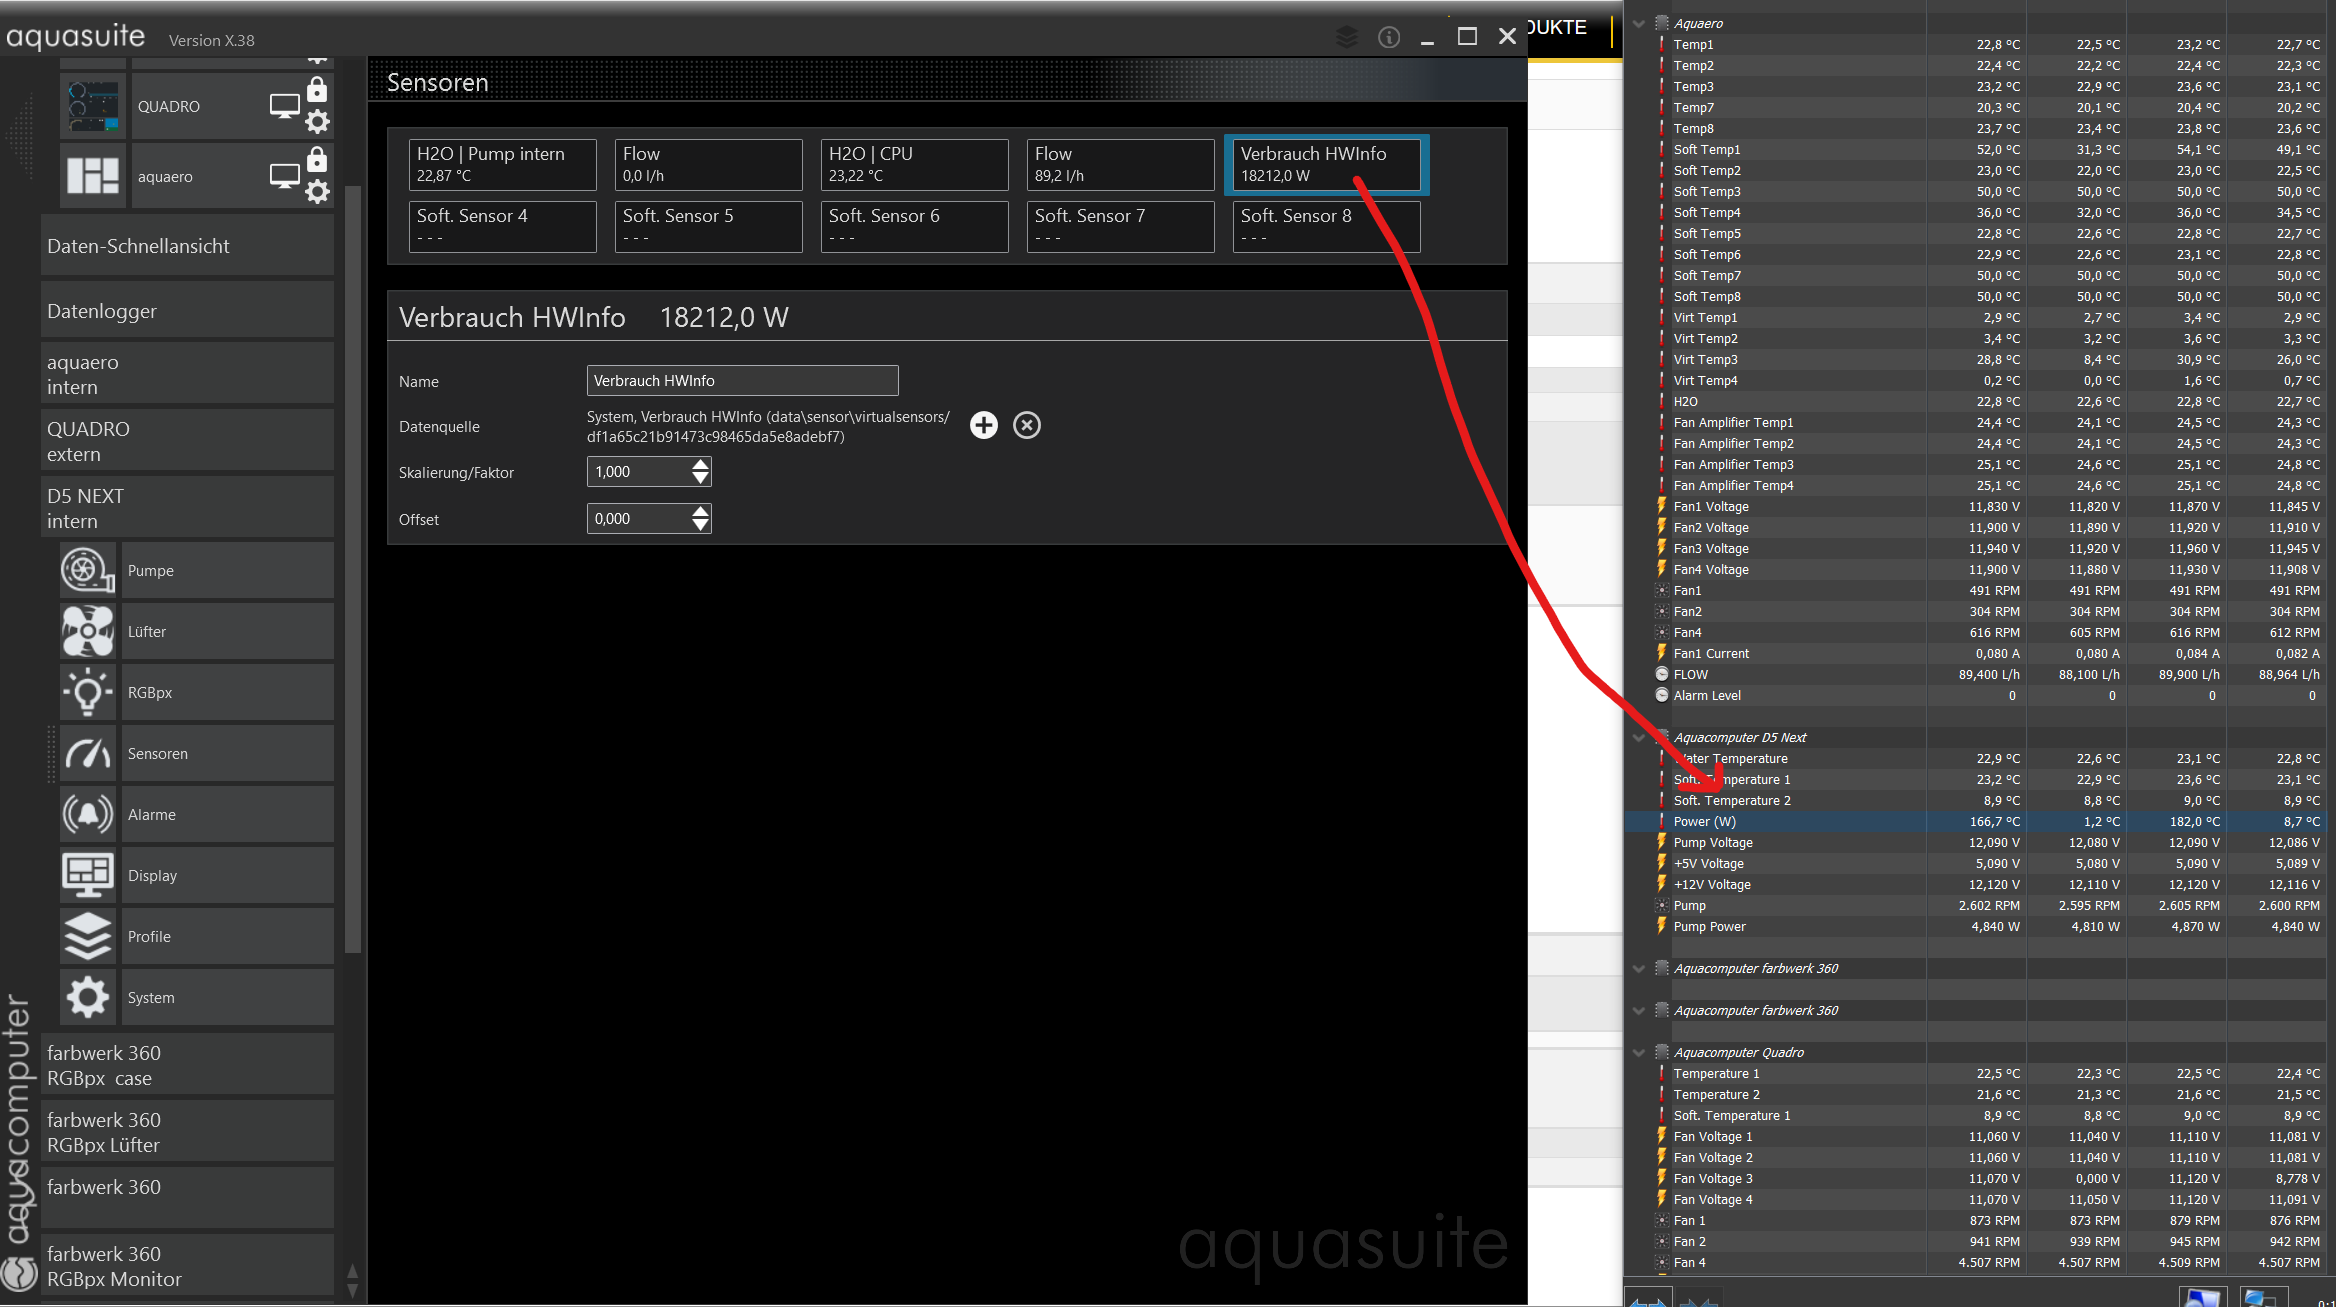Screen dimensions: 2336x1307
Task: Add a data source with plus icon
Action: (x=984, y=425)
